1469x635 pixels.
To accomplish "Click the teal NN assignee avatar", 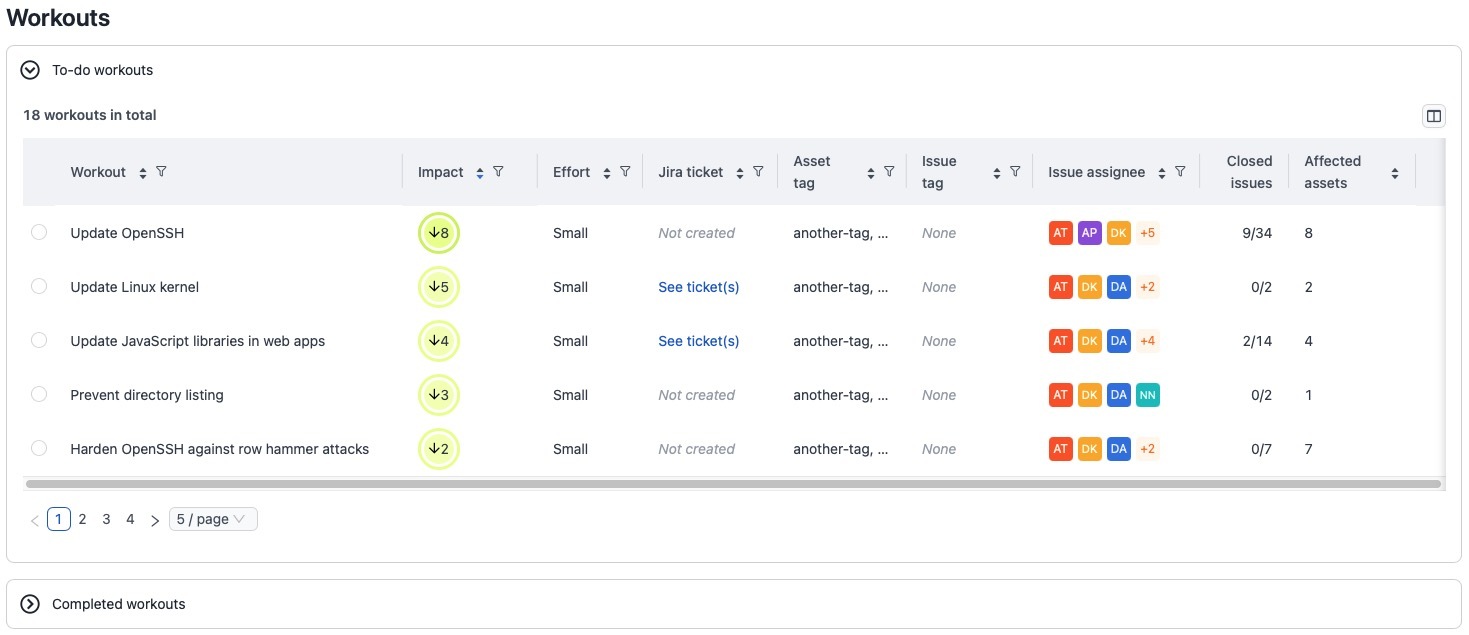I will tap(1148, 395).
